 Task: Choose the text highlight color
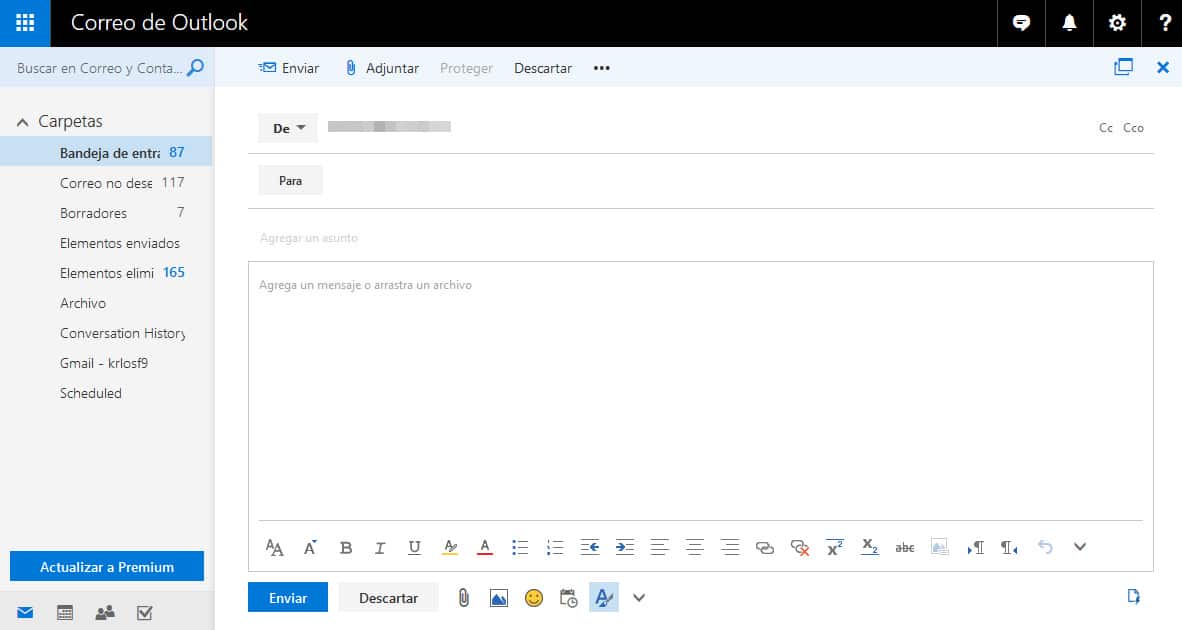pos(450,548)
